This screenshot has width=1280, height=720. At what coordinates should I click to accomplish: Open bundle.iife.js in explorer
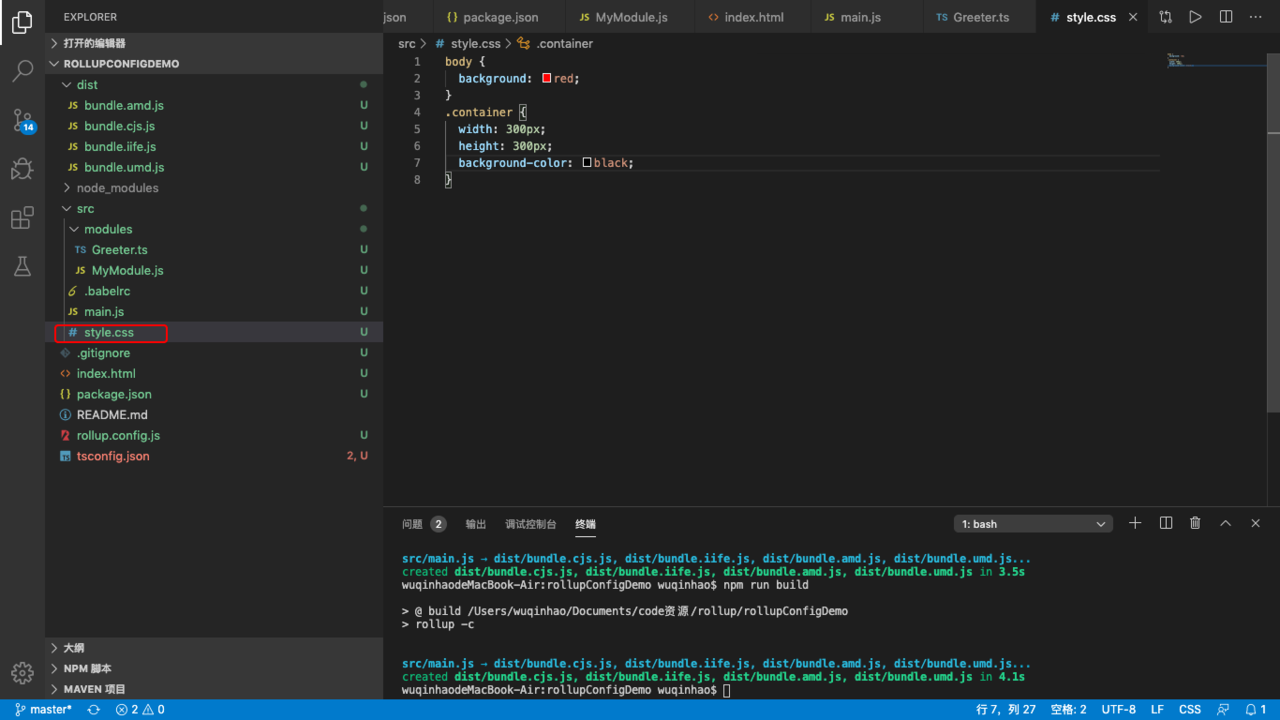point(214,147)
